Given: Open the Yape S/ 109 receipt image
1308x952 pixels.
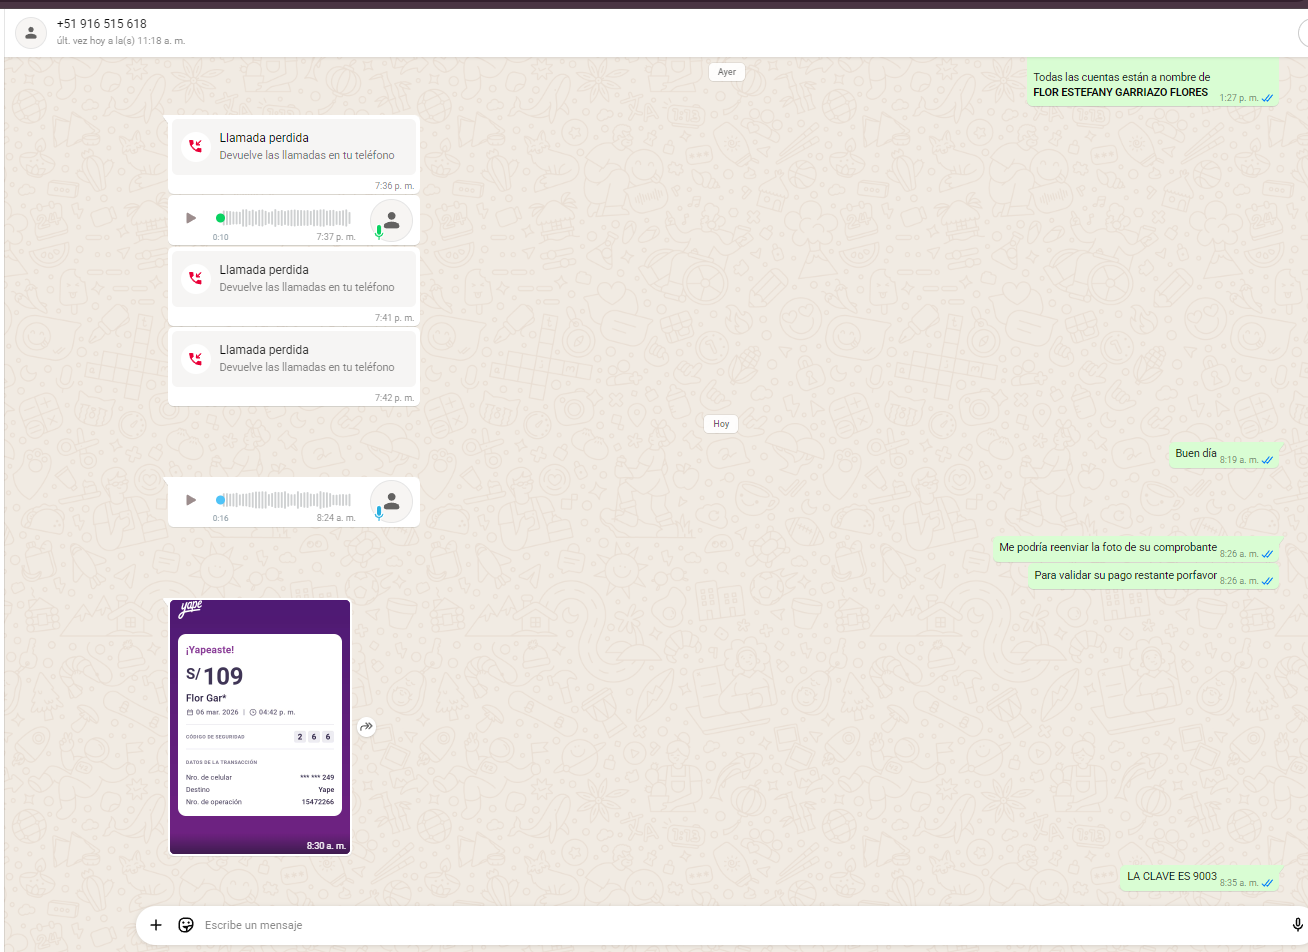Looking at the screenshot, I should 260,727.
